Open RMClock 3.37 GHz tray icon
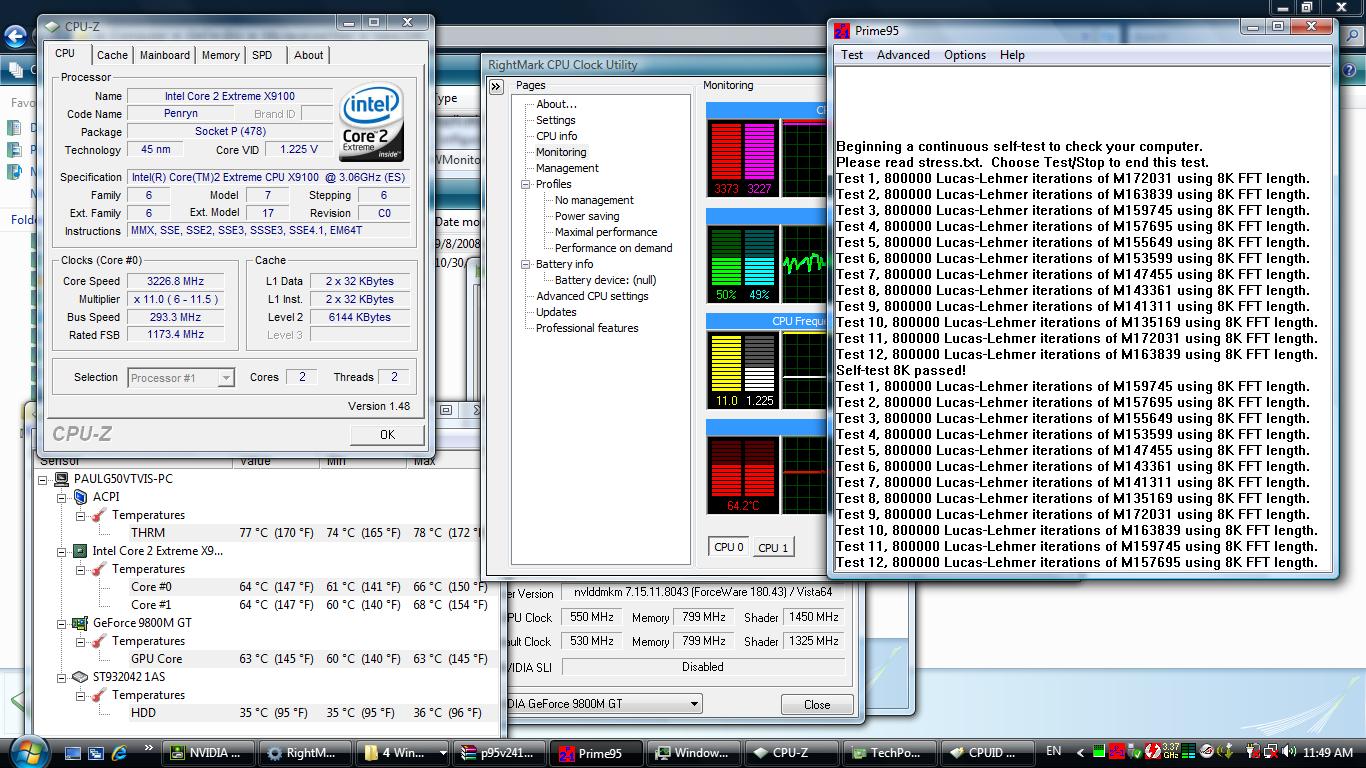 1170,751
